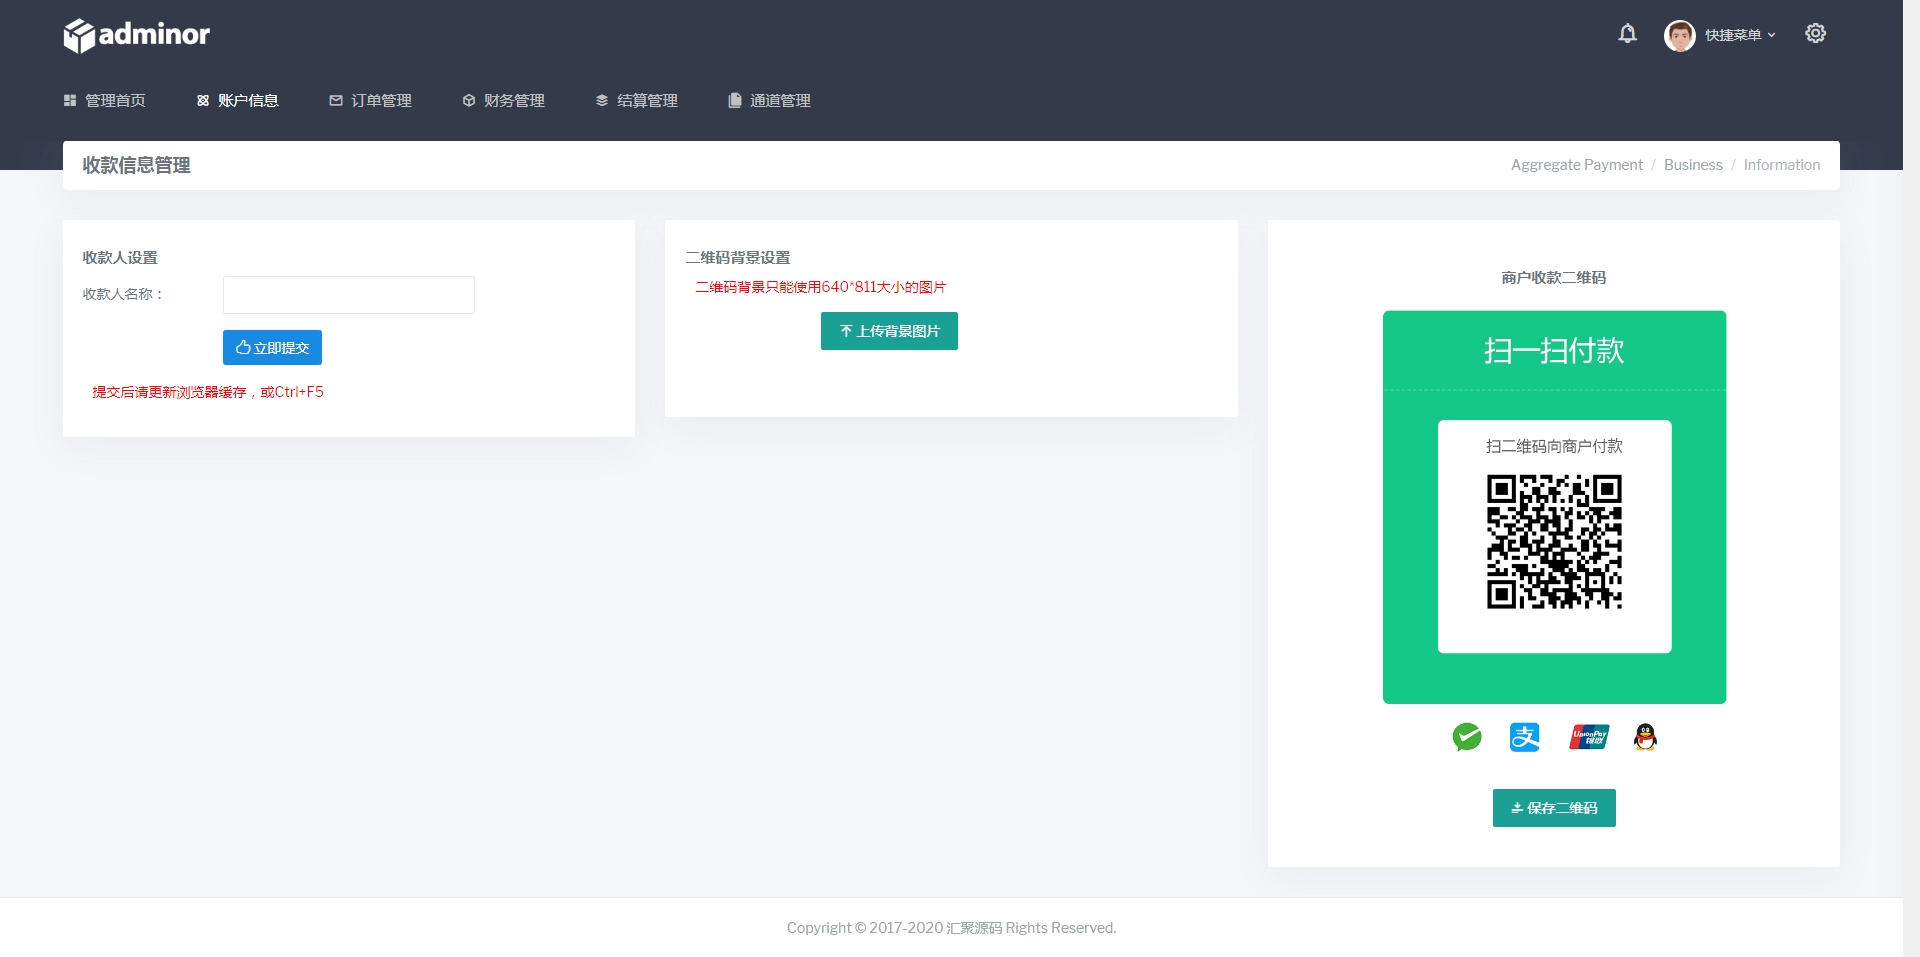This screenshot has height=957, width=1920.
Task: Click the Ctrl+F5 cache refresh notice
Action: pyautogui.click(x=208, y=392)
